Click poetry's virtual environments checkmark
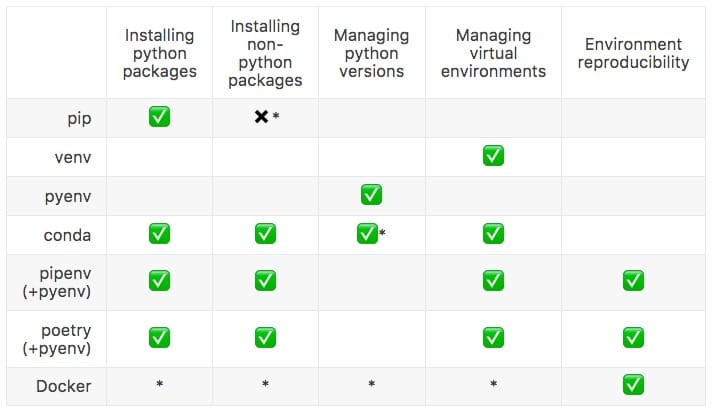 [492, 337]
